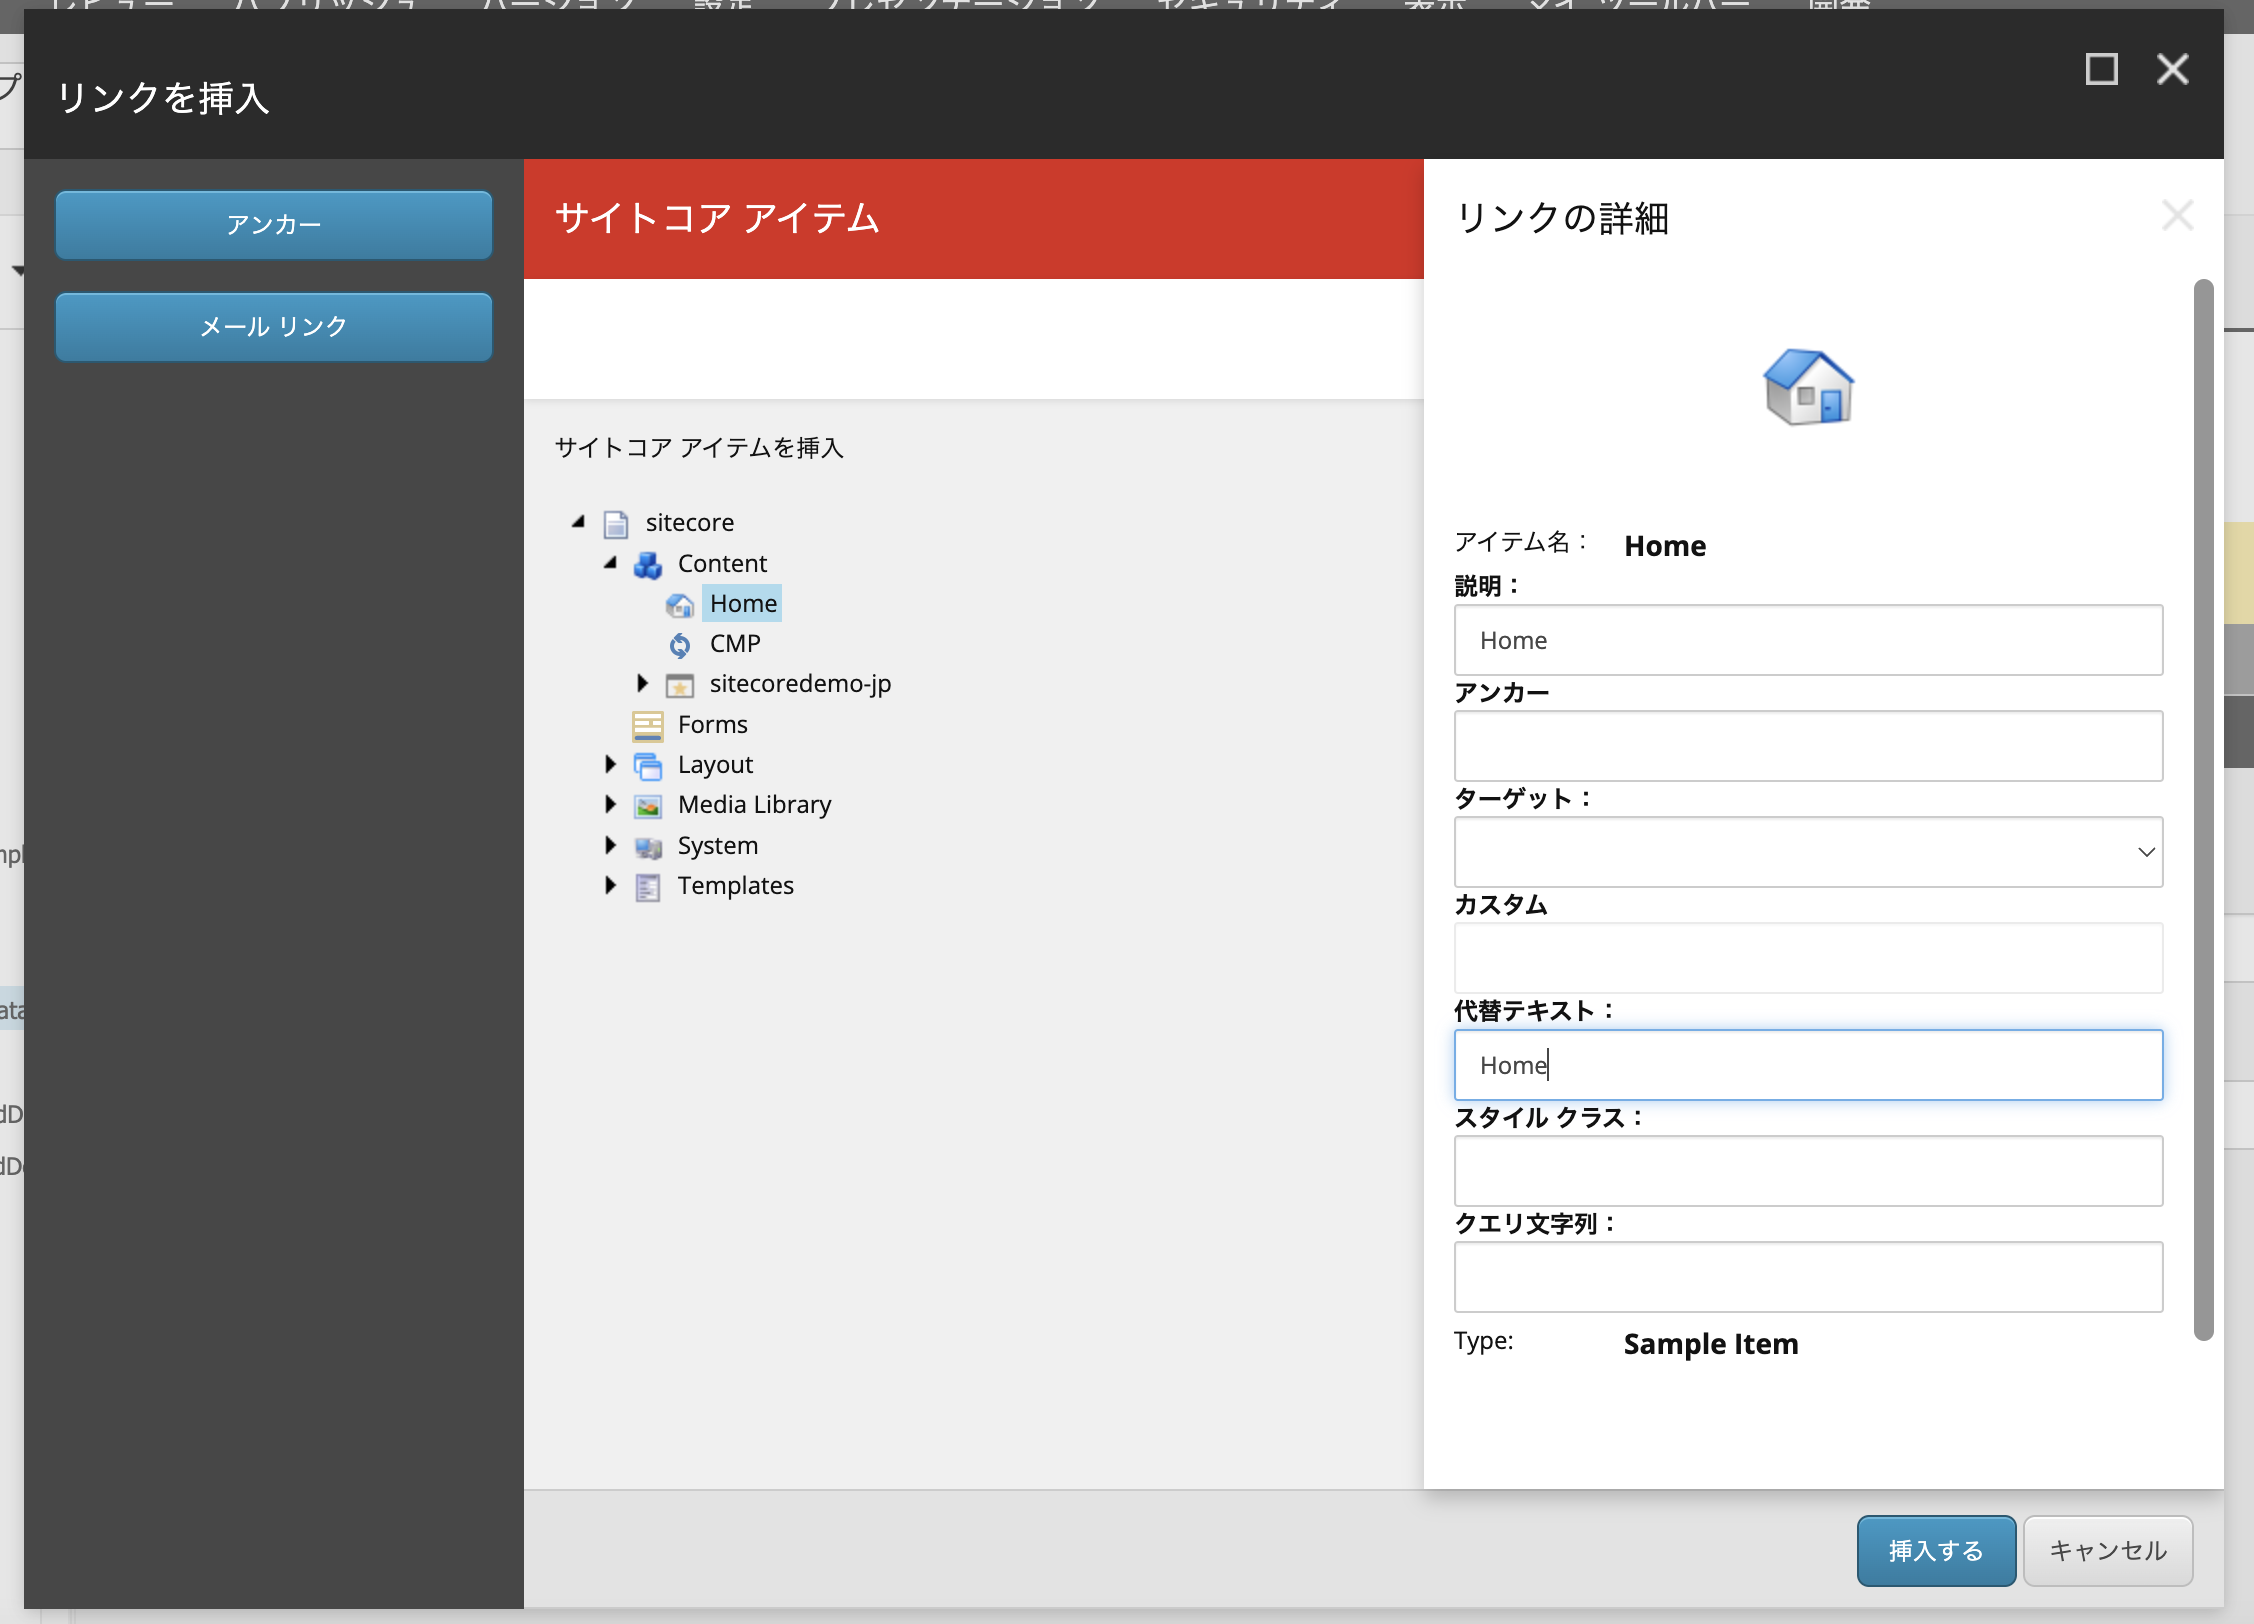
Task: Select the Home tree item
Action: [743, 603]
